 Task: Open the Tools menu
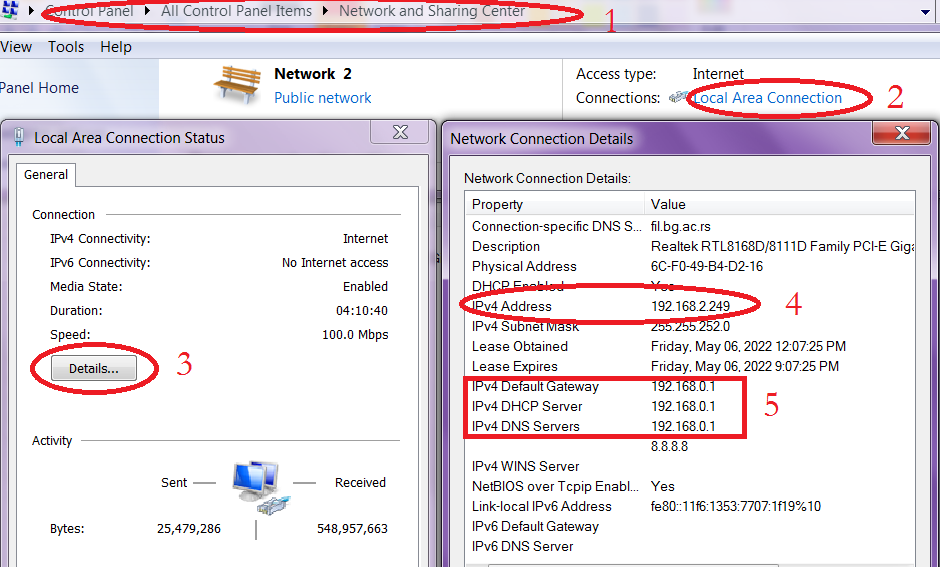66,47
